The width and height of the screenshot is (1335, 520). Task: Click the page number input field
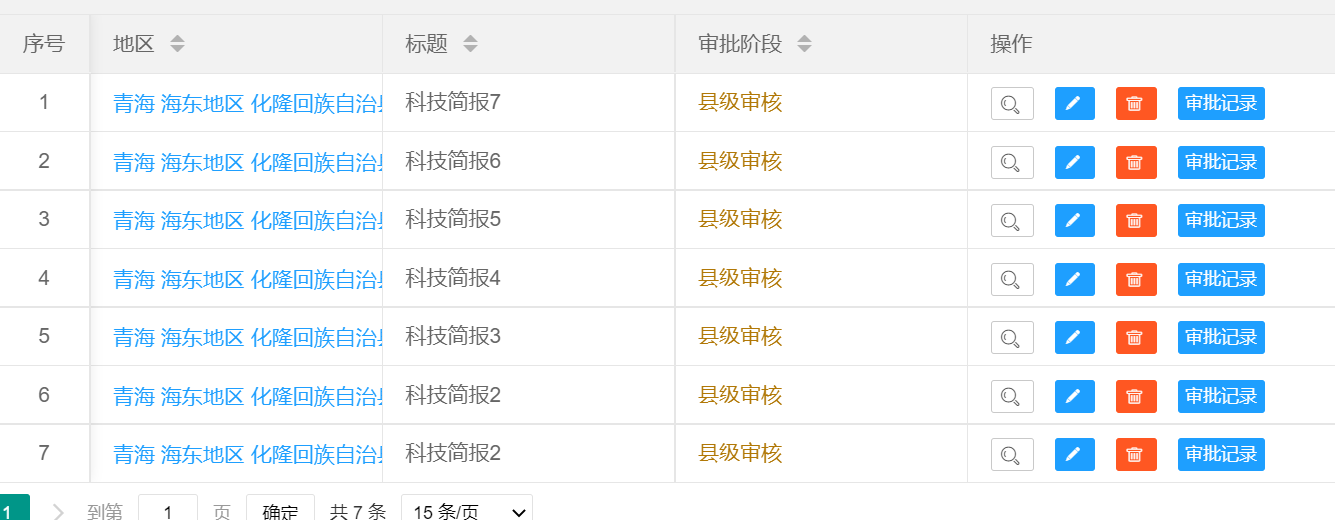coord(168,511)
